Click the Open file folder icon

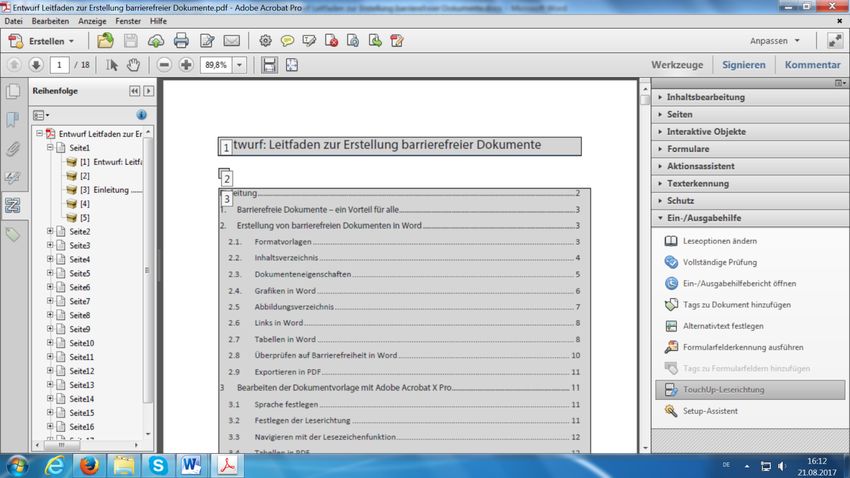pyautogui.click(x=105, y=41)
